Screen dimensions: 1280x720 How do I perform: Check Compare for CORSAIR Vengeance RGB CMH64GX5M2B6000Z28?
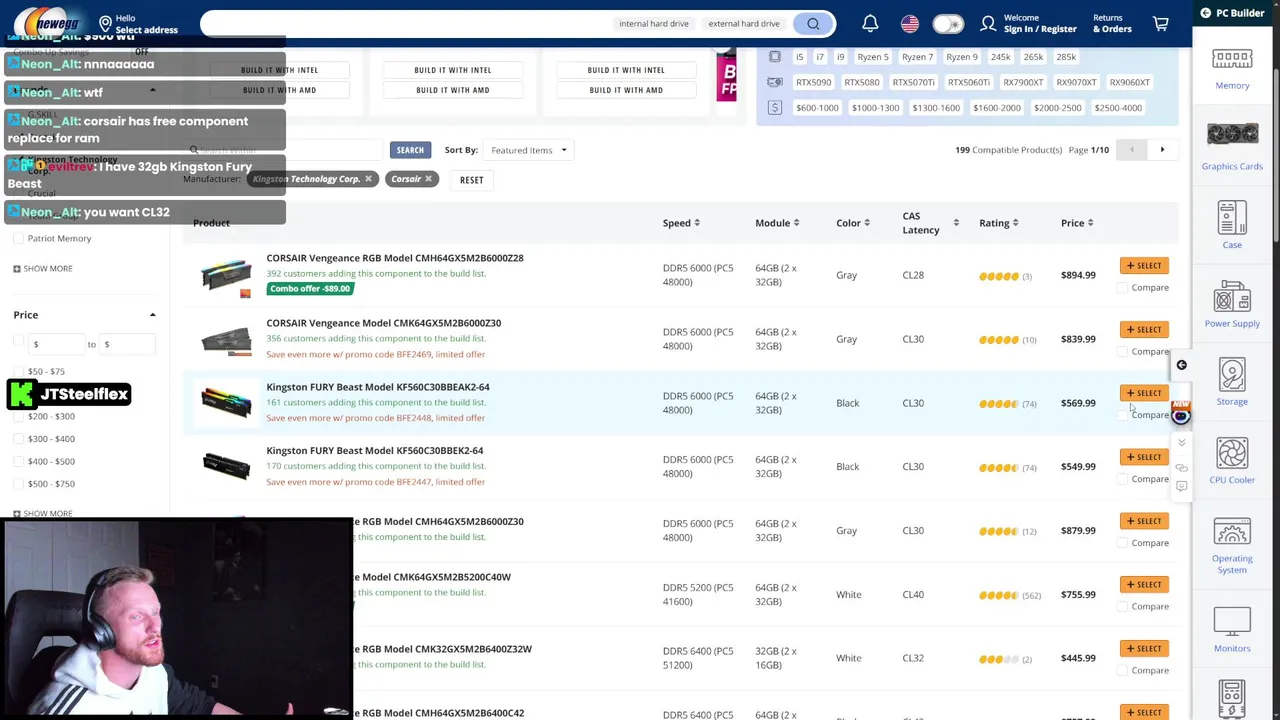(x=1123, y=288)
